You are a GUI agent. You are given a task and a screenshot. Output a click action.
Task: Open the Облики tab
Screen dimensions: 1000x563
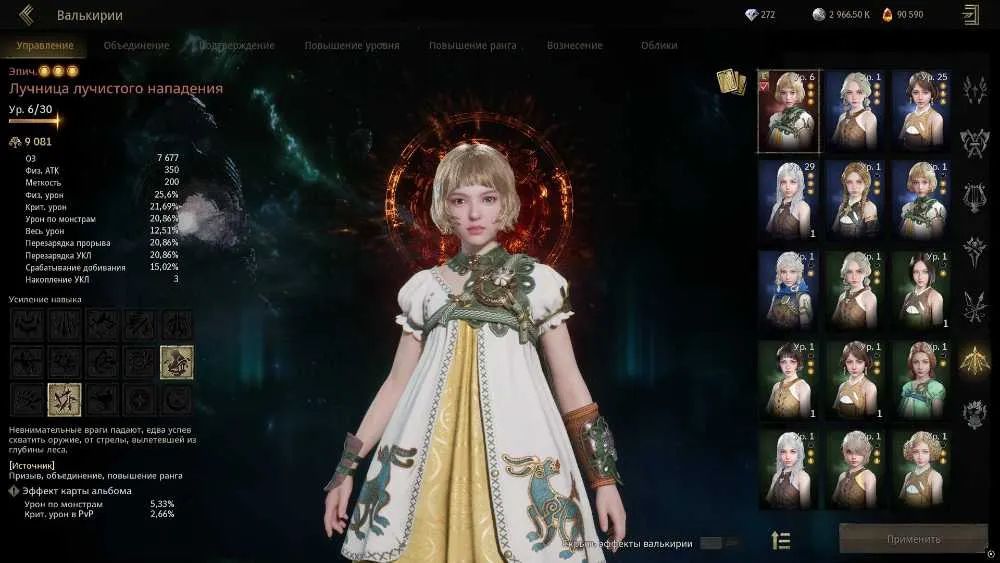pyautogui.click(x=659, y=45)
